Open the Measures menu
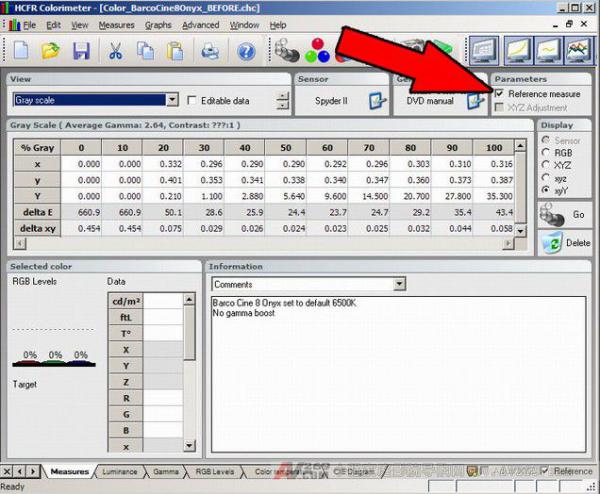The image size is (600, 494). click(116, 24)
